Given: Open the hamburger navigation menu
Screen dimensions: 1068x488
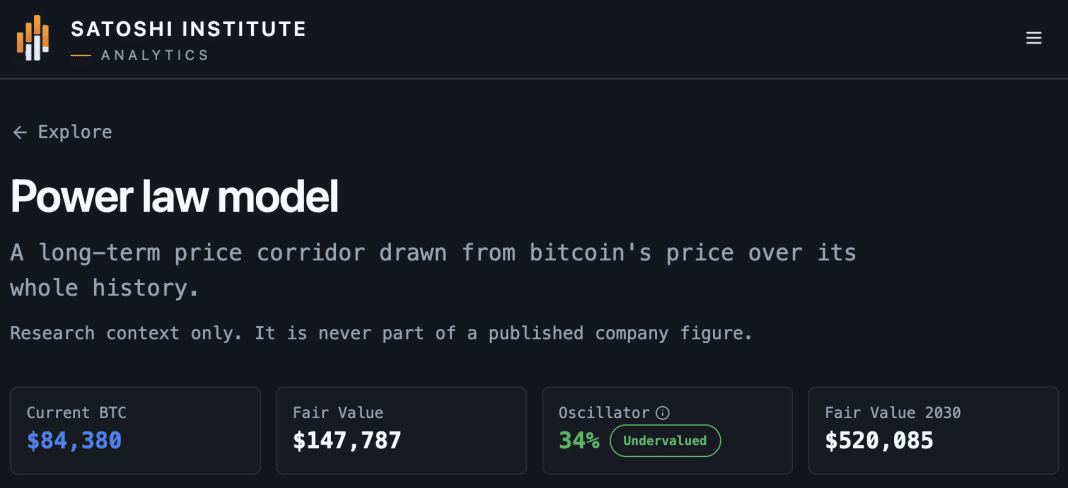Looking at the screenshot, I should [1033, 38].
